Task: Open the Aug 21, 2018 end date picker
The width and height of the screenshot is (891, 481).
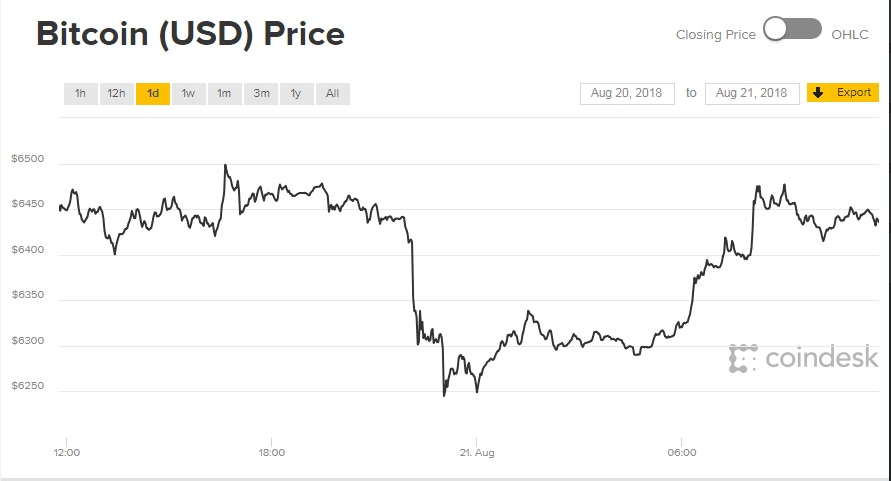Action: 752,93
